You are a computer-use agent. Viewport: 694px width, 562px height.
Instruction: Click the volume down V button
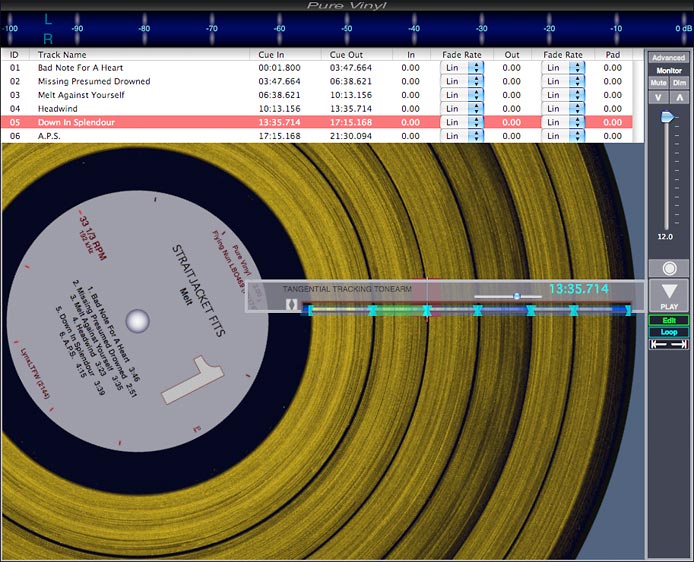click(658, 97)
